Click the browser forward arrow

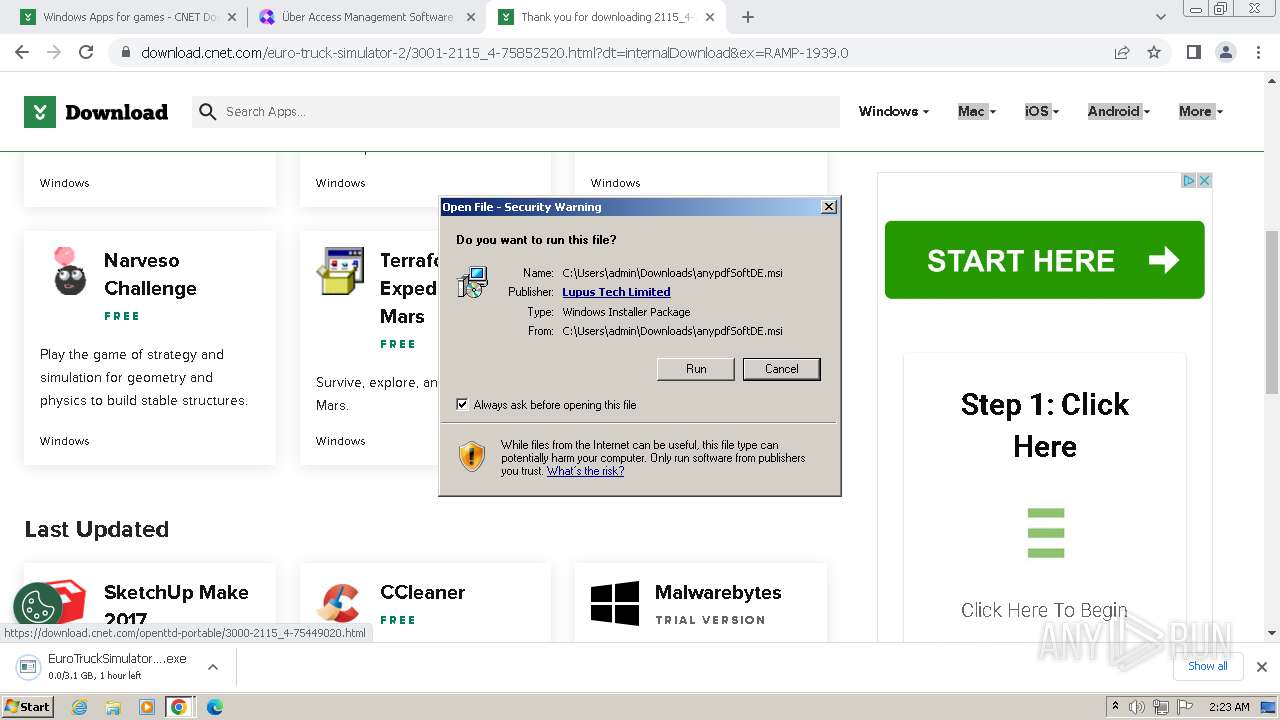(54, 52)
